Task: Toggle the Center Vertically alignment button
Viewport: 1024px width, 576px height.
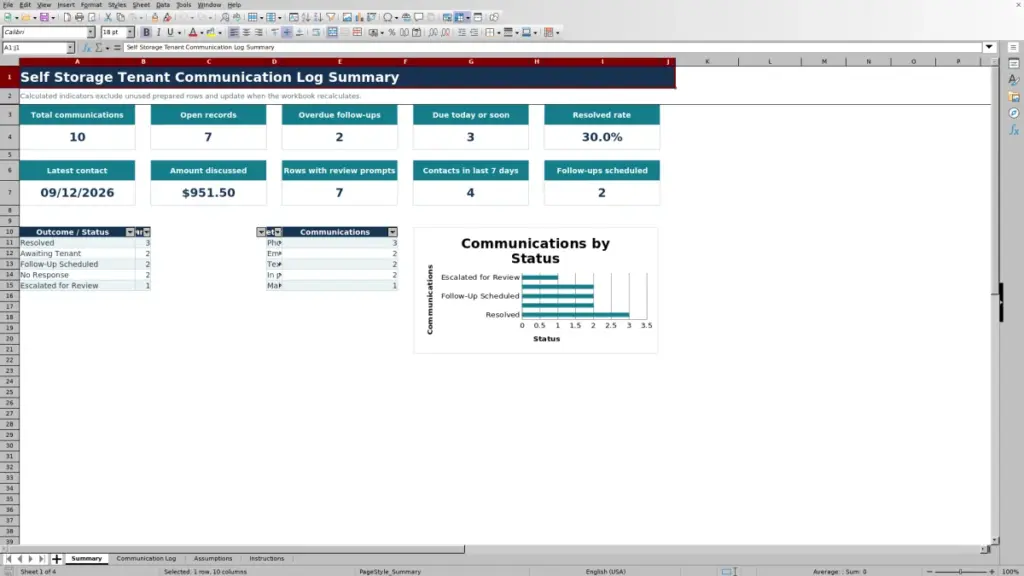Action: coord(287,32)
